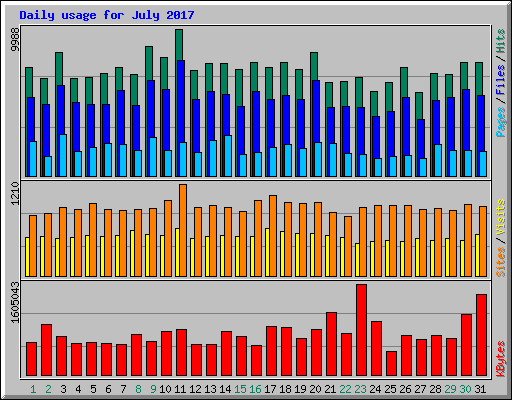Viewport: 512px width, 400px height.
Task: Click the 1210 axis value
Action: pyautogui.click(x=15, y=193)
